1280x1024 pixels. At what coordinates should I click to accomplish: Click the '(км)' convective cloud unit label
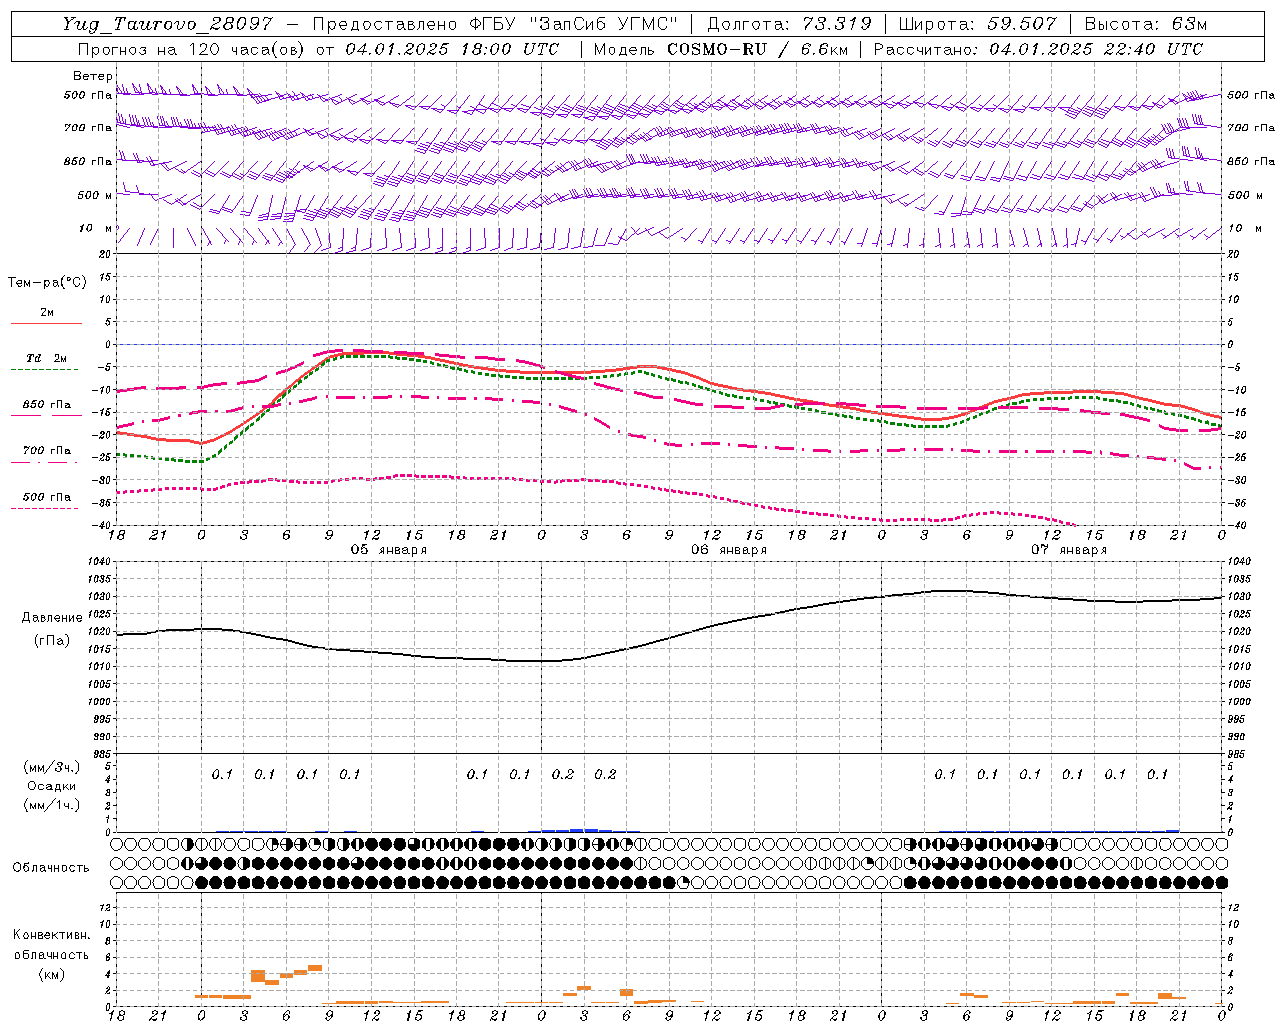[52, 974]
